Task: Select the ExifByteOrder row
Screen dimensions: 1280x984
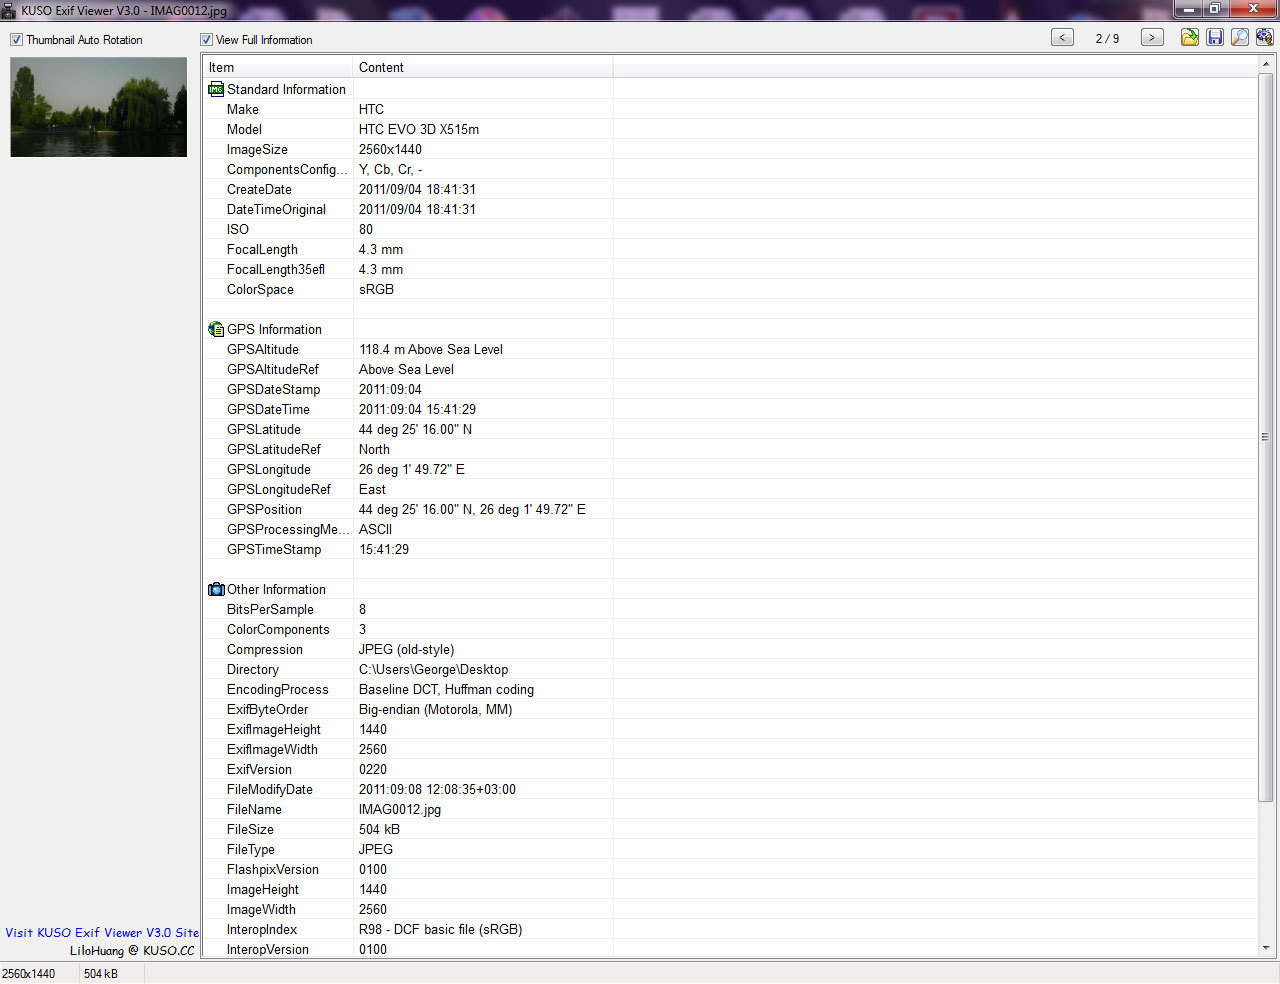Action: click(730, 709)
